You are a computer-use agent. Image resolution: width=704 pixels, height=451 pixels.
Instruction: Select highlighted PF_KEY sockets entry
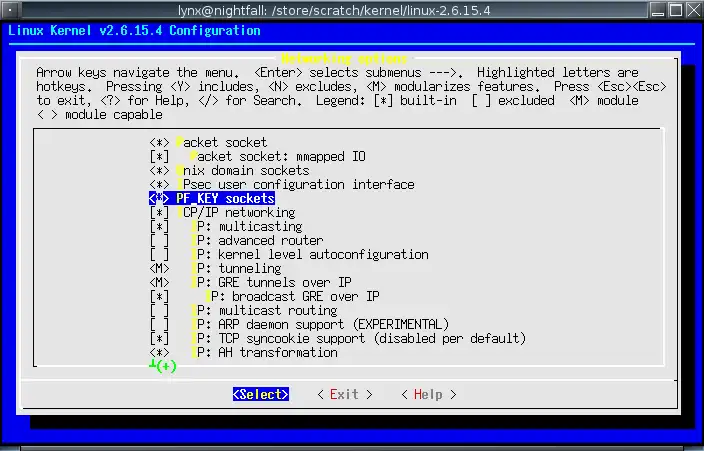click(x=225, y=199)
